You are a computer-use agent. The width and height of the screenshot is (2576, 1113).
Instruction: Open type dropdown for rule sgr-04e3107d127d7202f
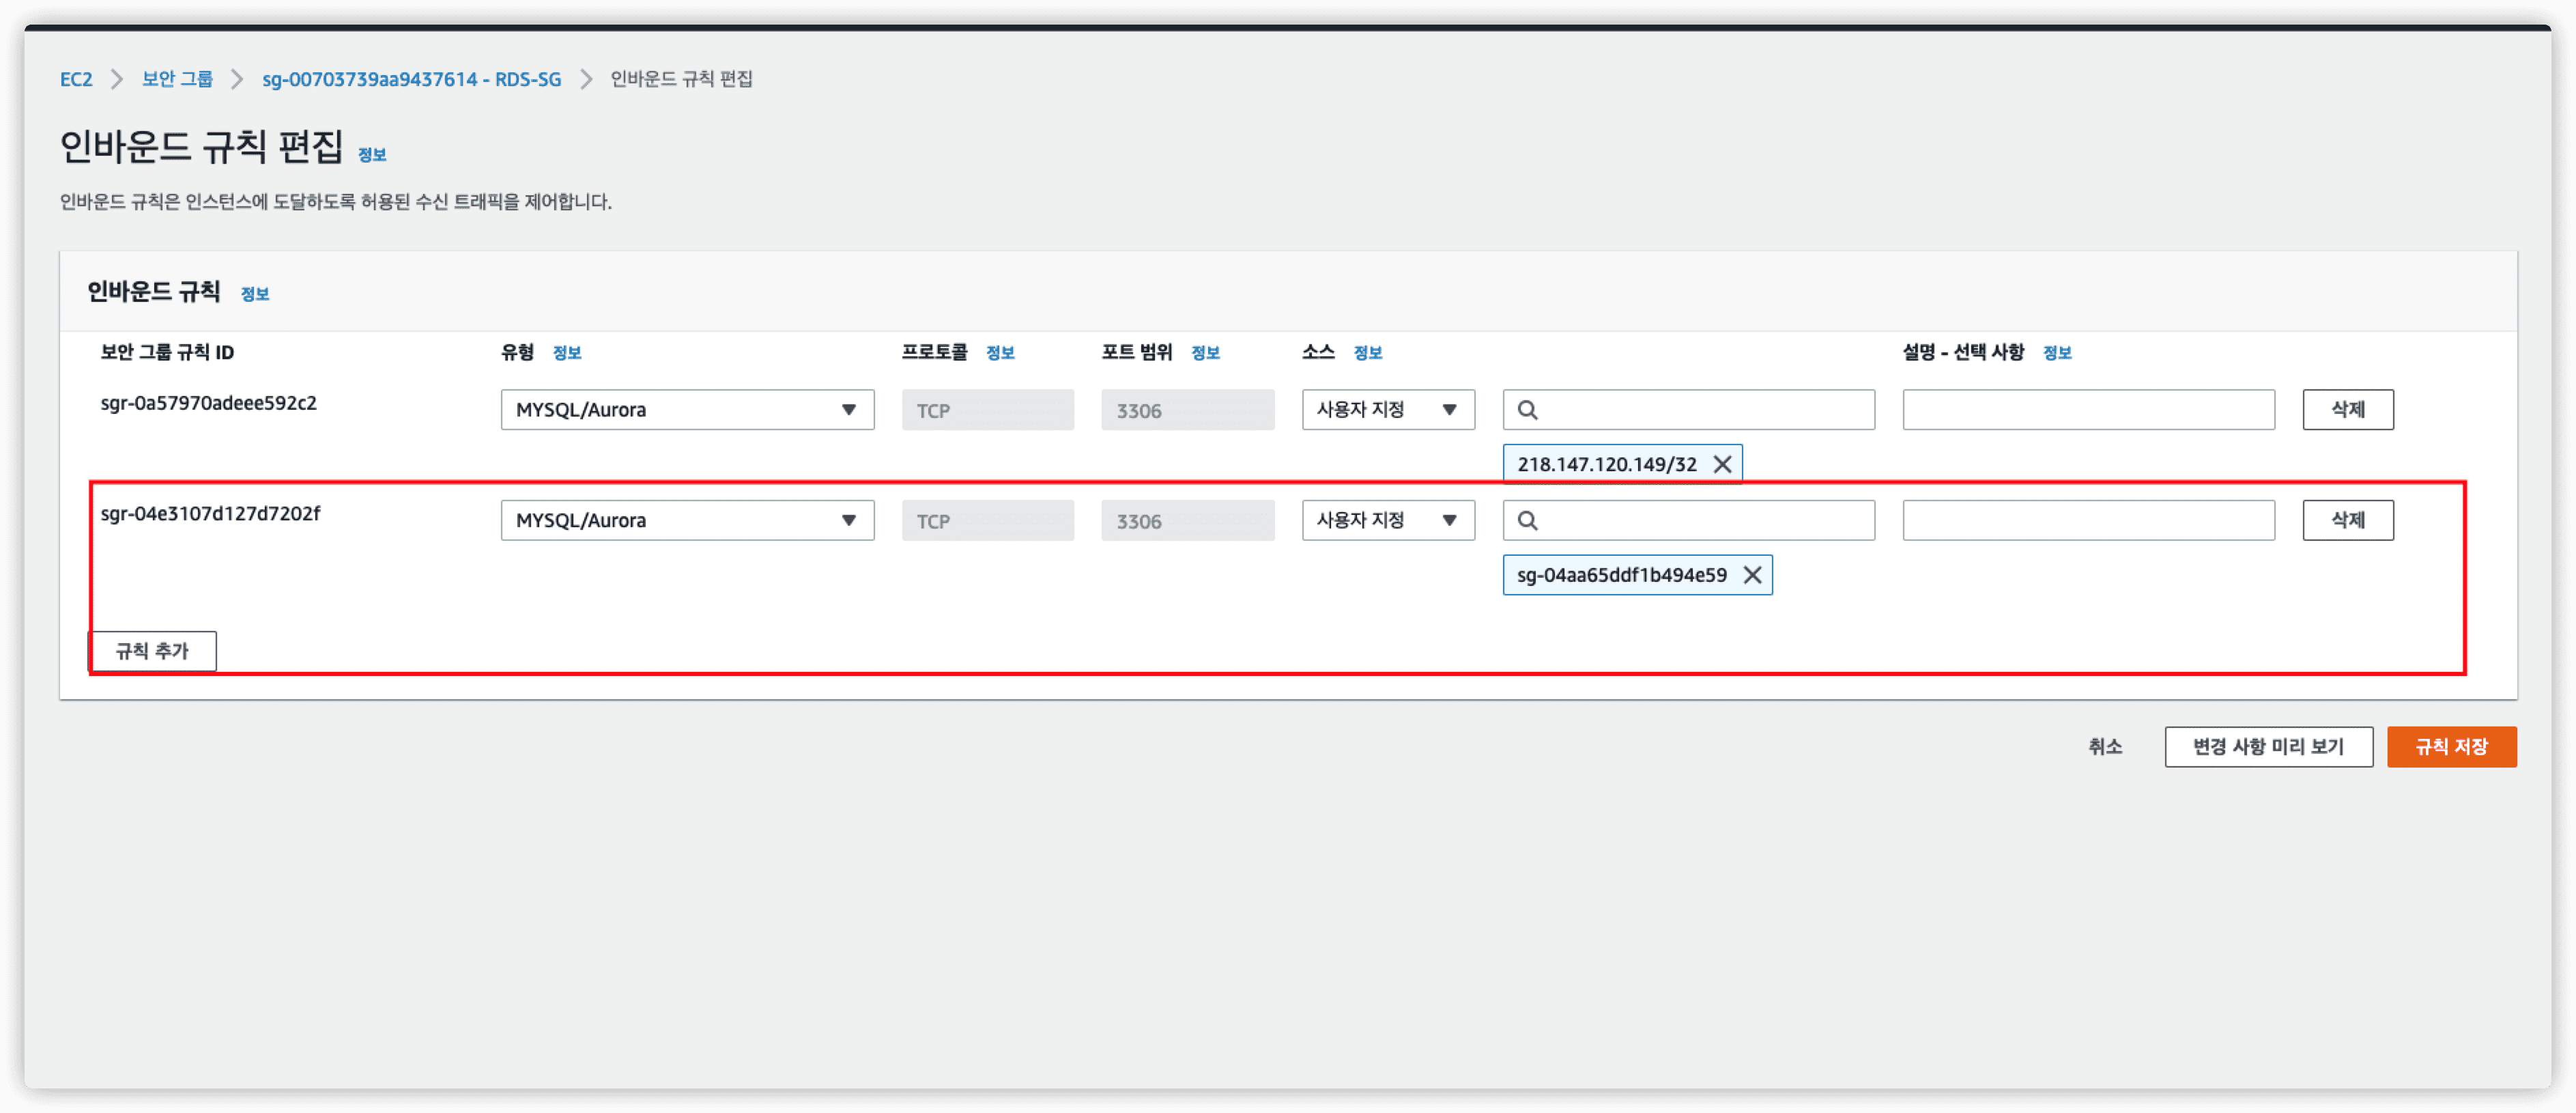tap(687, 520)
